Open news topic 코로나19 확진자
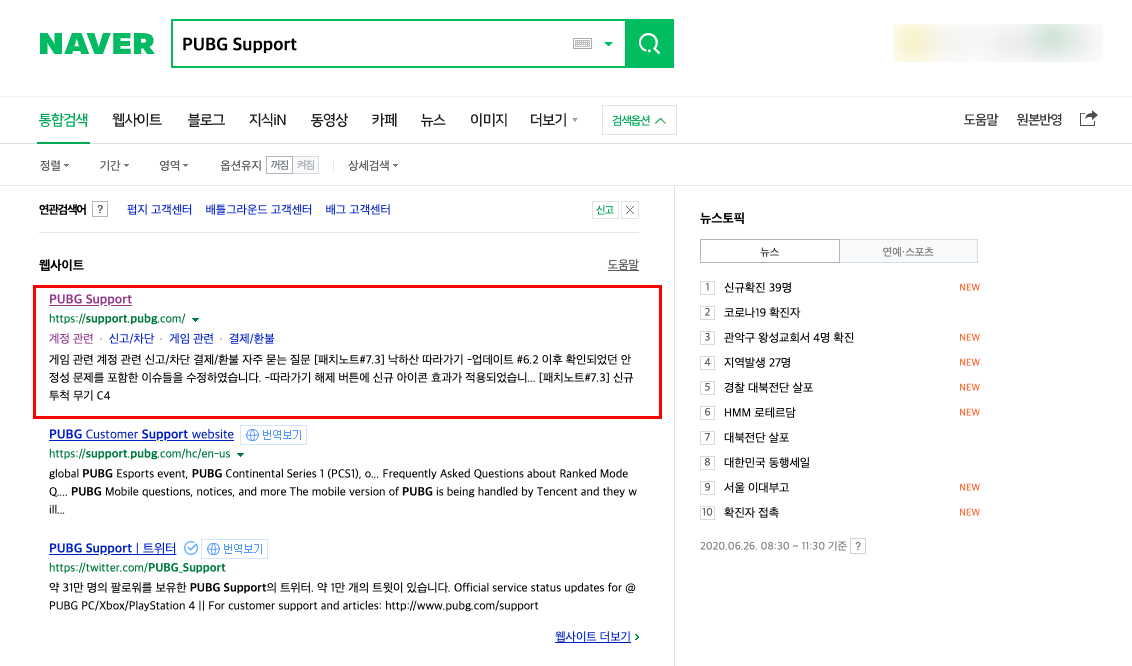 click(x=762, y=312)
